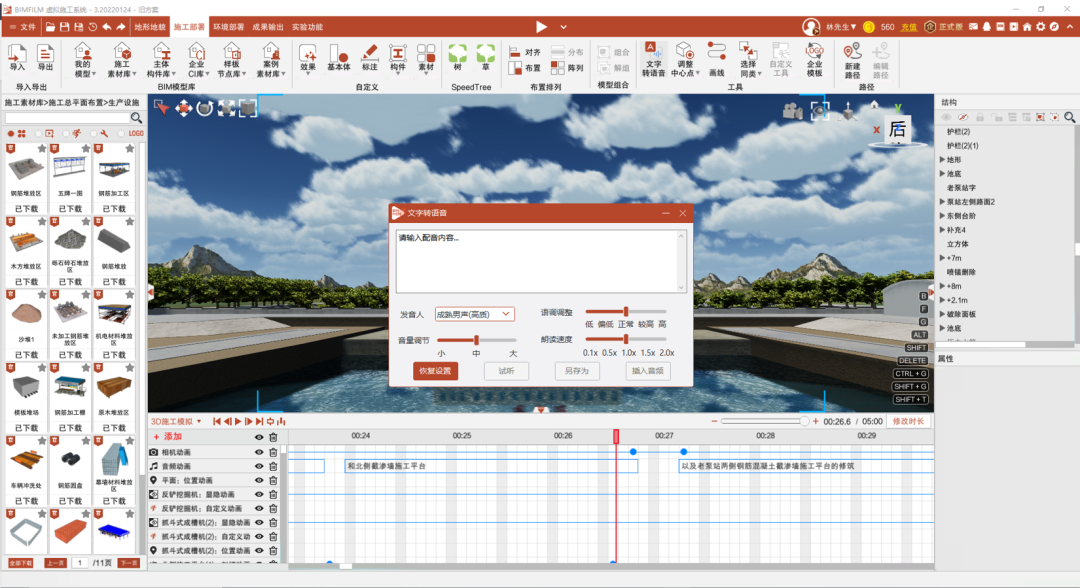This screenshot has width=1080, height=588.
Task: Select the wrench filter radio button
Action: [x=93, y=134]
